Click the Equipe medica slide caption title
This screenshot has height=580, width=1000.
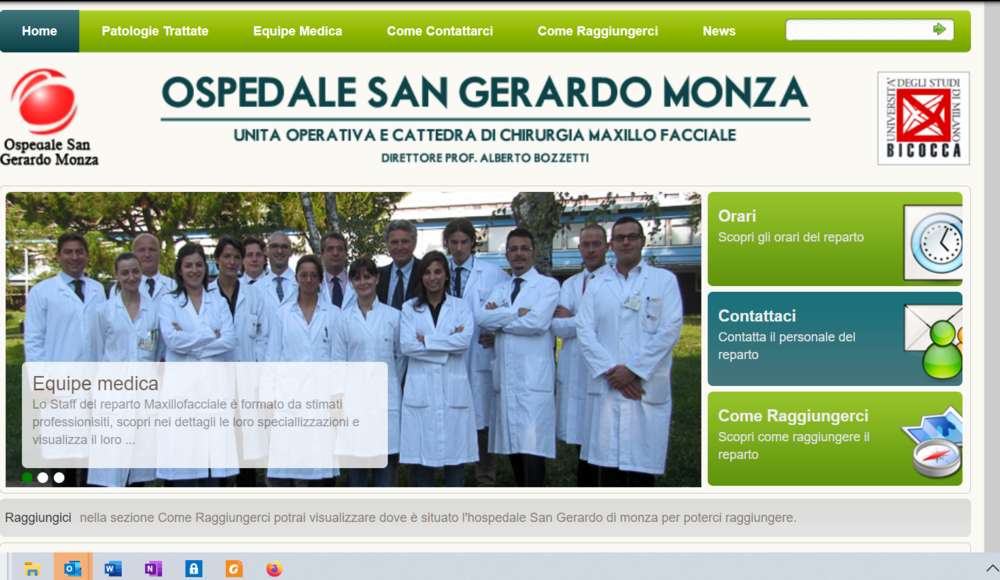(95, 383)
